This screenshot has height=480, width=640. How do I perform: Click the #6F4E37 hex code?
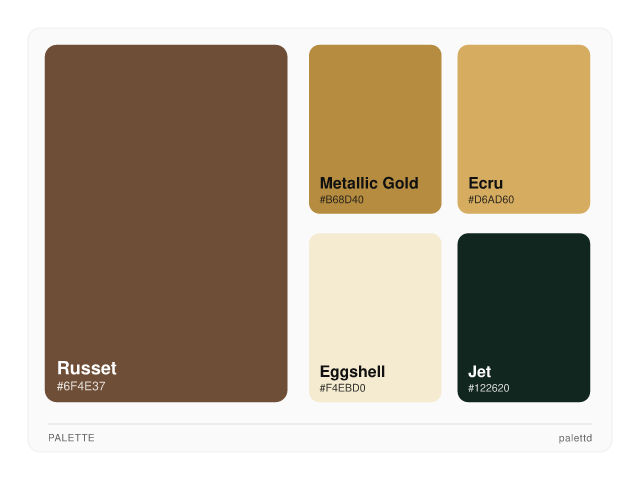(81, 387)
